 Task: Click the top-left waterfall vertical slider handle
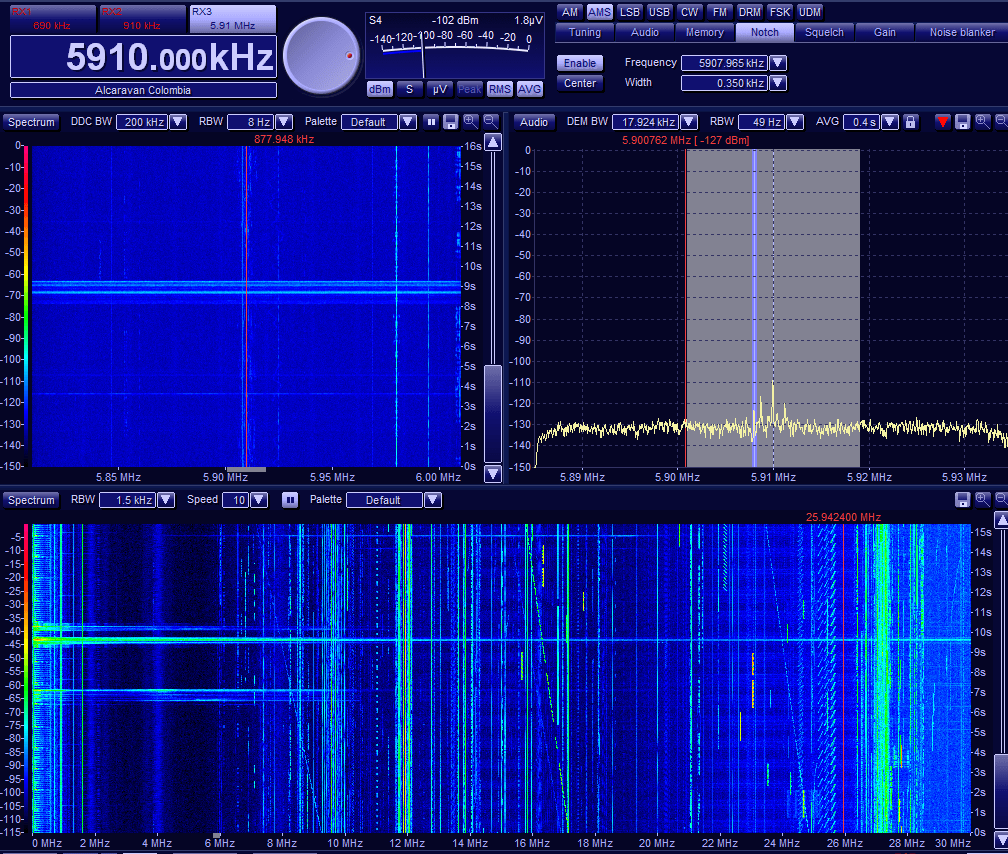coord(493,412)
